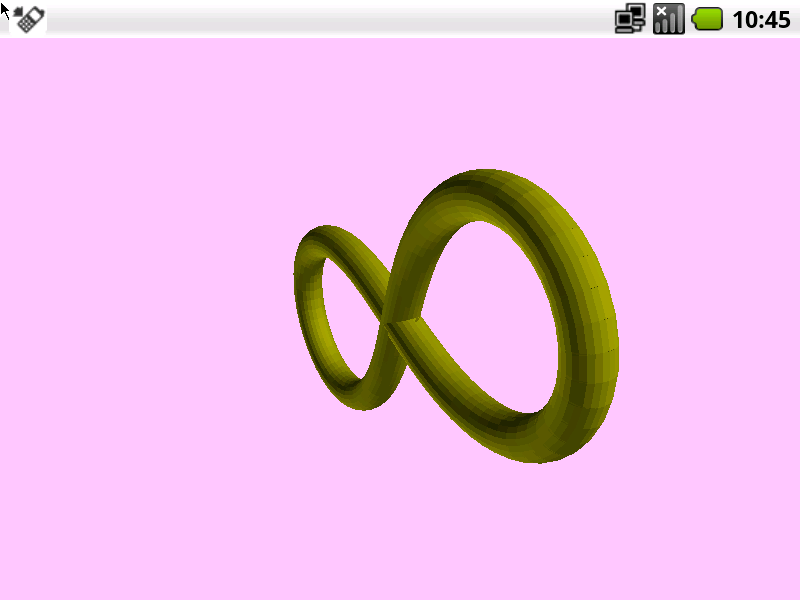The image size is (800, 600).
Task: Tap the no-signal strength bars icon
Action: point(668,19)
